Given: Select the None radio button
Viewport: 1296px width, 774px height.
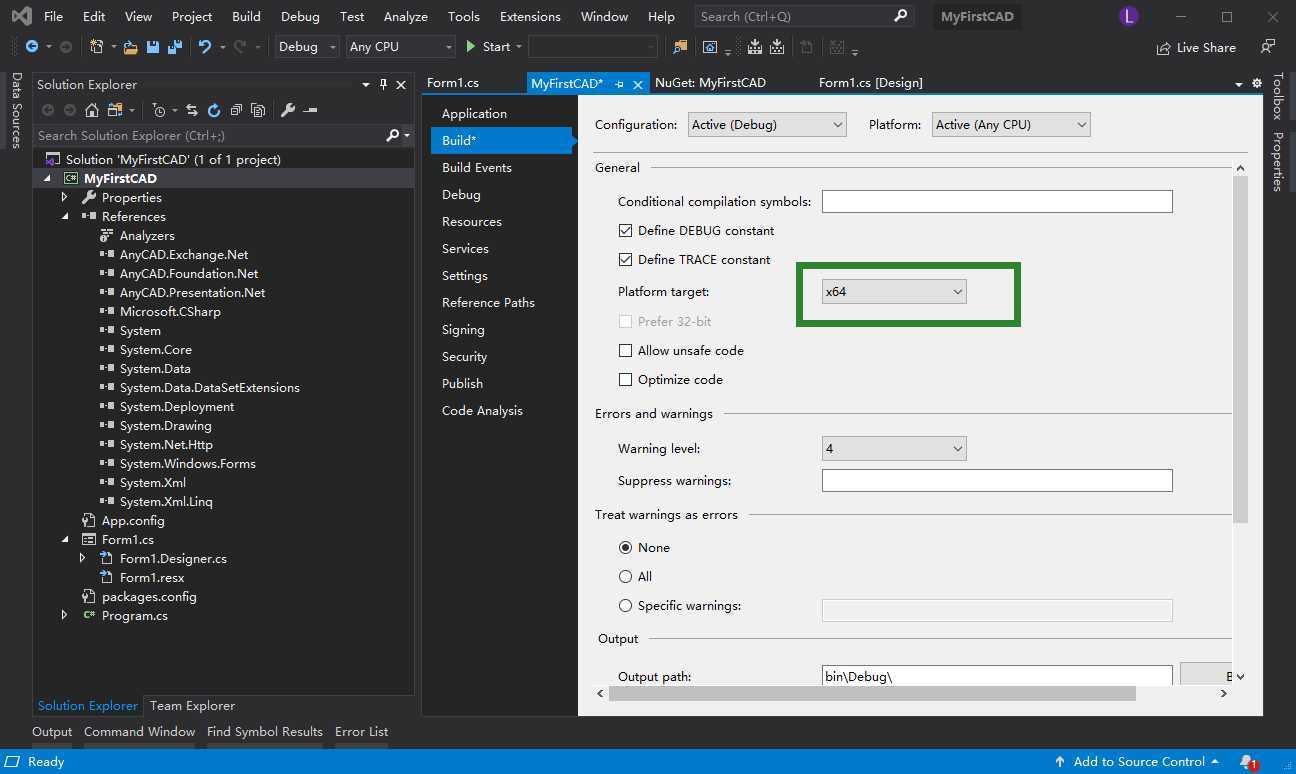Looking at the screenshot, I should tap(626, 547).
